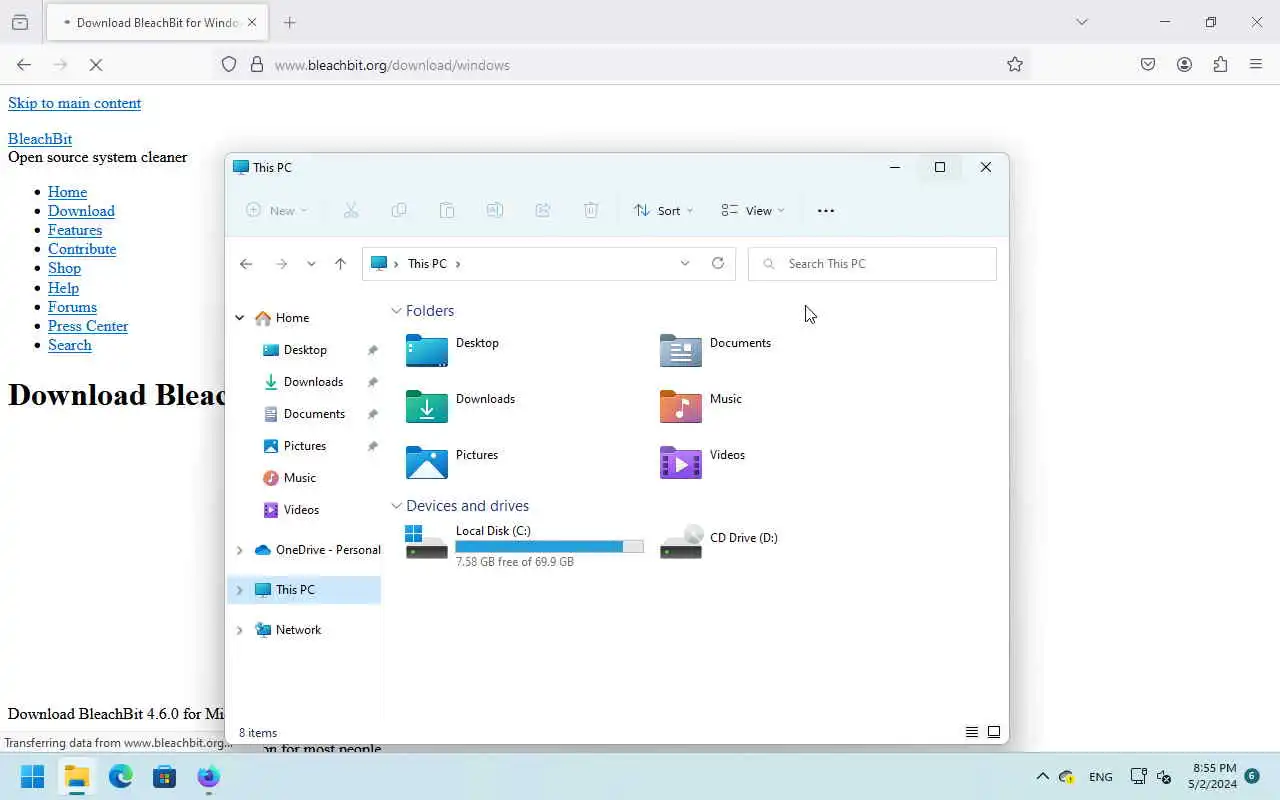Open Windows Start menu
This screenshot has width=1280, height=800.
(33, 777)
